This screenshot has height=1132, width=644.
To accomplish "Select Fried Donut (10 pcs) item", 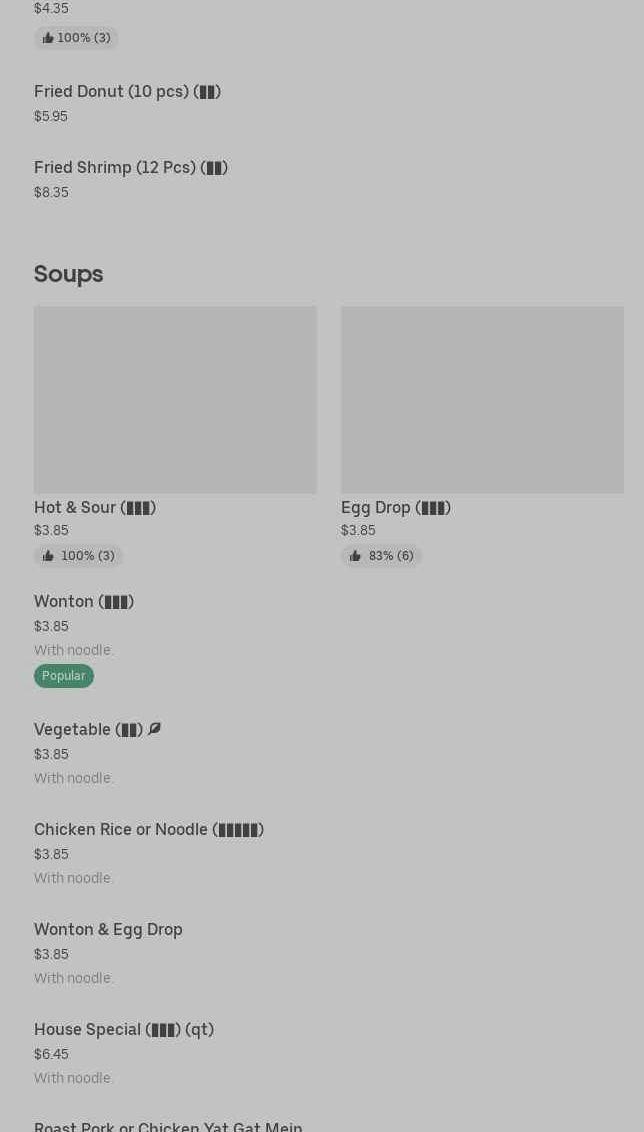I will click(x=127, y=92).
